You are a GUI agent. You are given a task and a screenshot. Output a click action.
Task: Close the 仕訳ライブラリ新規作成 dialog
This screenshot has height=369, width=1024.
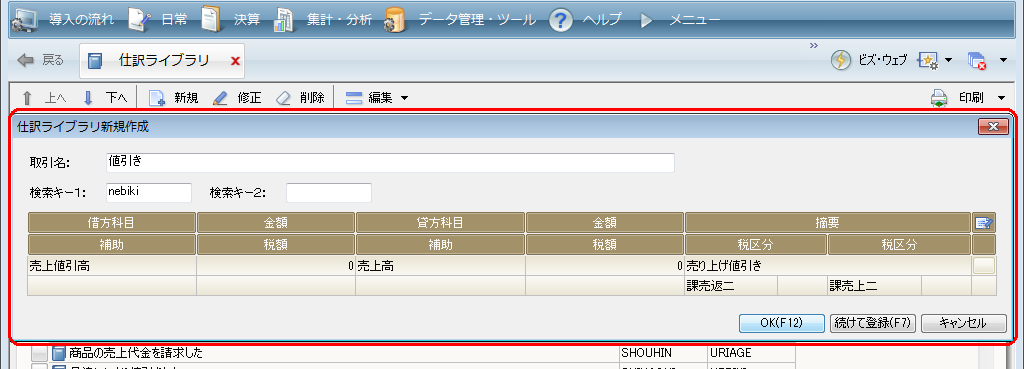tap(993, 127)
